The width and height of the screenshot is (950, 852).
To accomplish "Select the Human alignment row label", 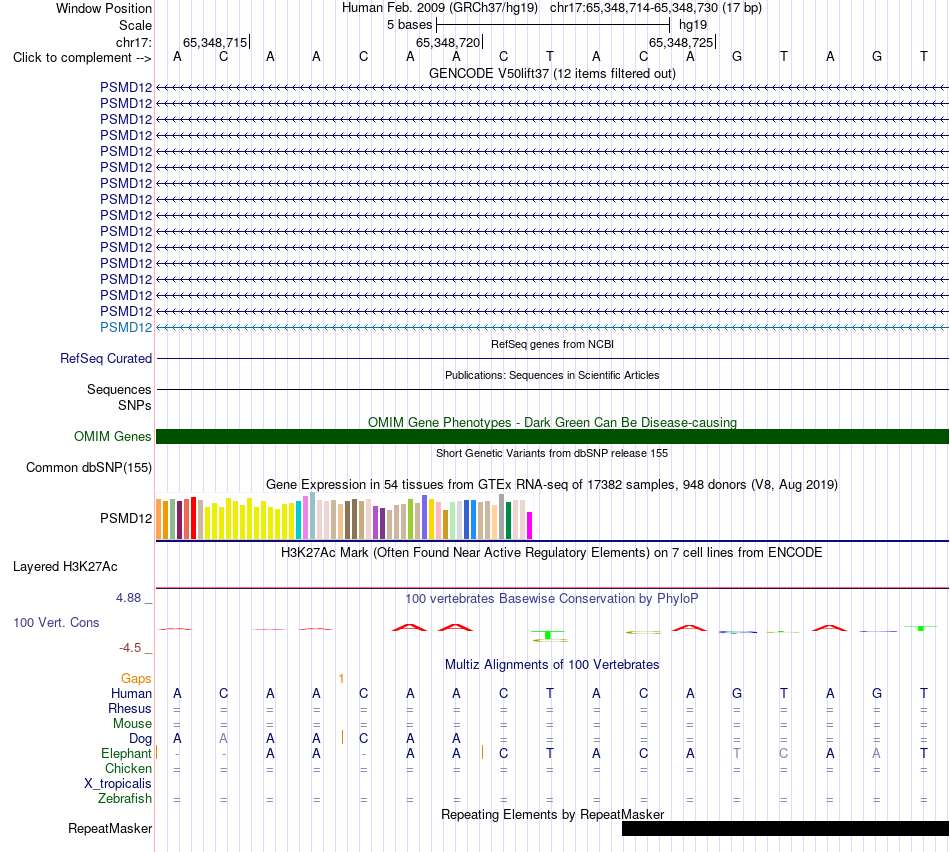I will [x=131, y=693].
